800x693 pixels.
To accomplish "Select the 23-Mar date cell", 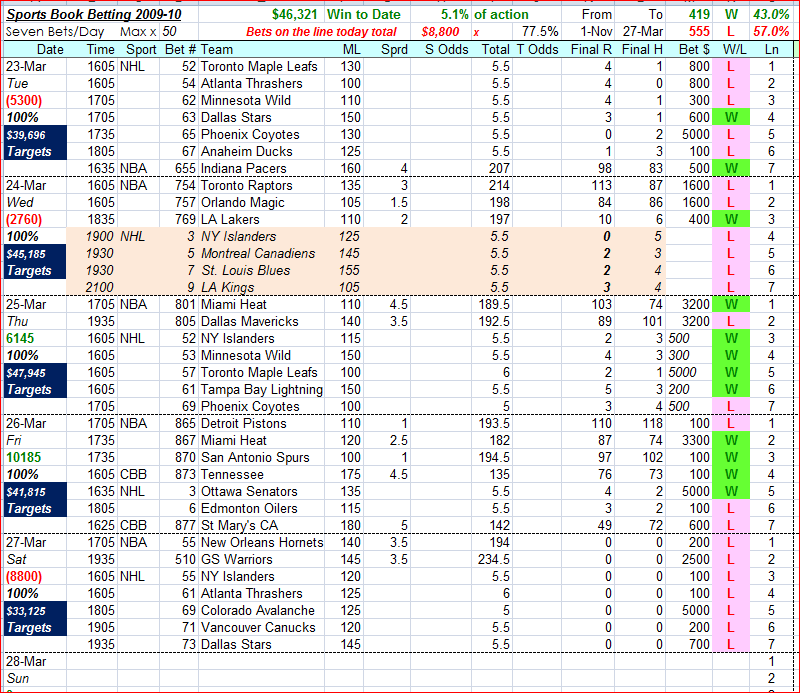I will coord(35,66).
